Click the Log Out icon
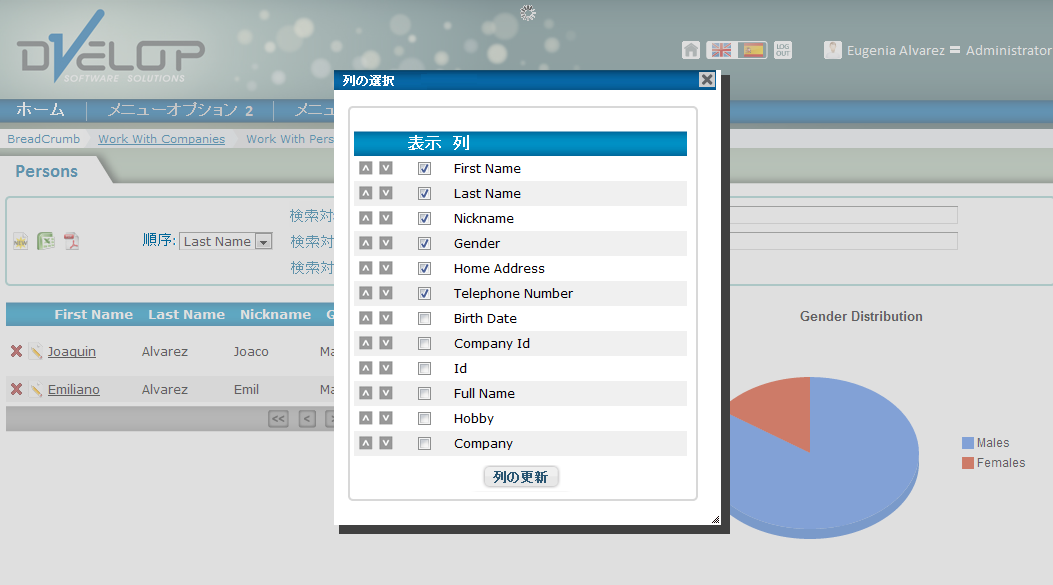 (782, 50)
